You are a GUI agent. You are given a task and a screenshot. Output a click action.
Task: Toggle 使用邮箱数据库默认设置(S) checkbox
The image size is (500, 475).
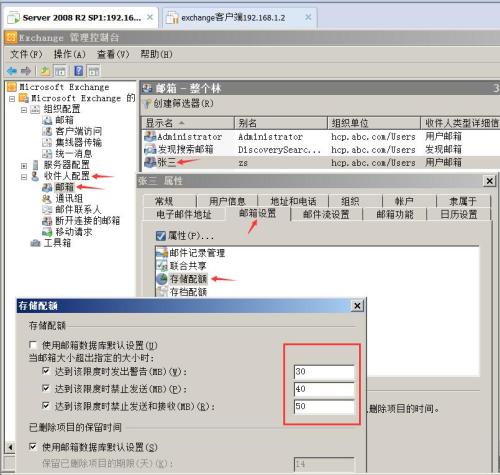(x=33, y=446)
